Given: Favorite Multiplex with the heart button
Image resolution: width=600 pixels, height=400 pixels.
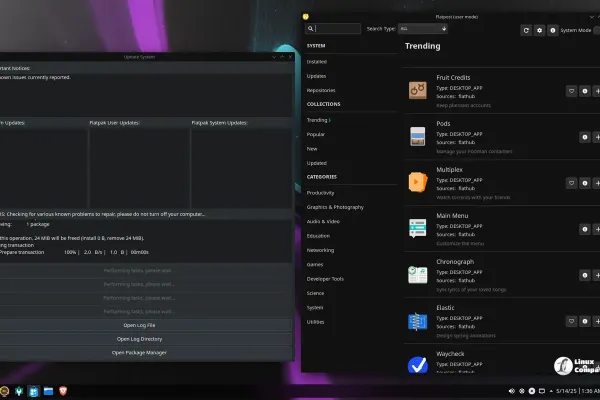Looking at the screenshot, I should (571, 183).
